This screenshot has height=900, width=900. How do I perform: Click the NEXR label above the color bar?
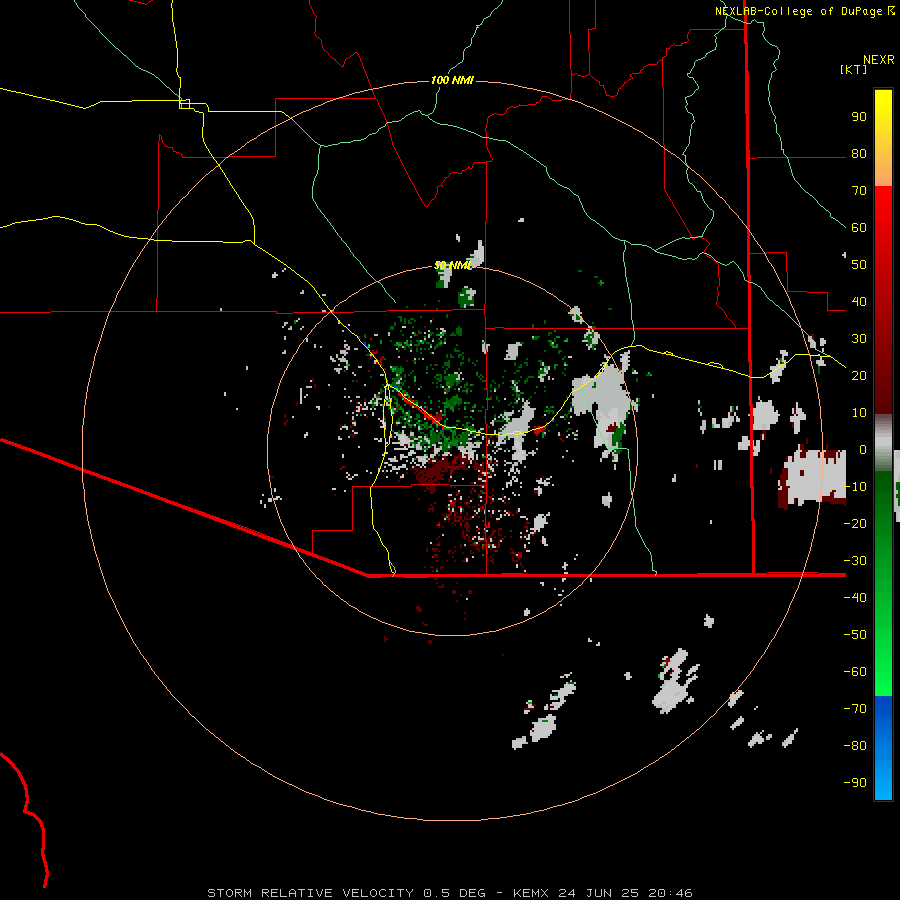879,60
